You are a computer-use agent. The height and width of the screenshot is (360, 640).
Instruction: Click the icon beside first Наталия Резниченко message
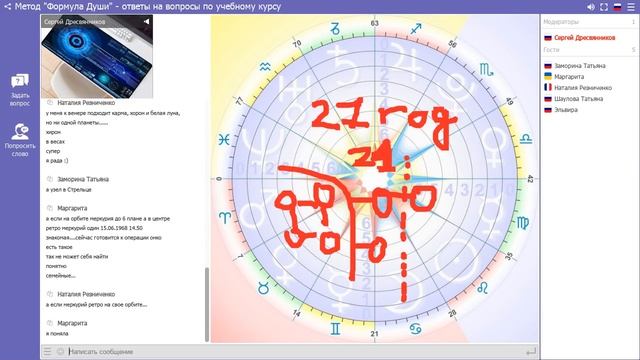50,103
